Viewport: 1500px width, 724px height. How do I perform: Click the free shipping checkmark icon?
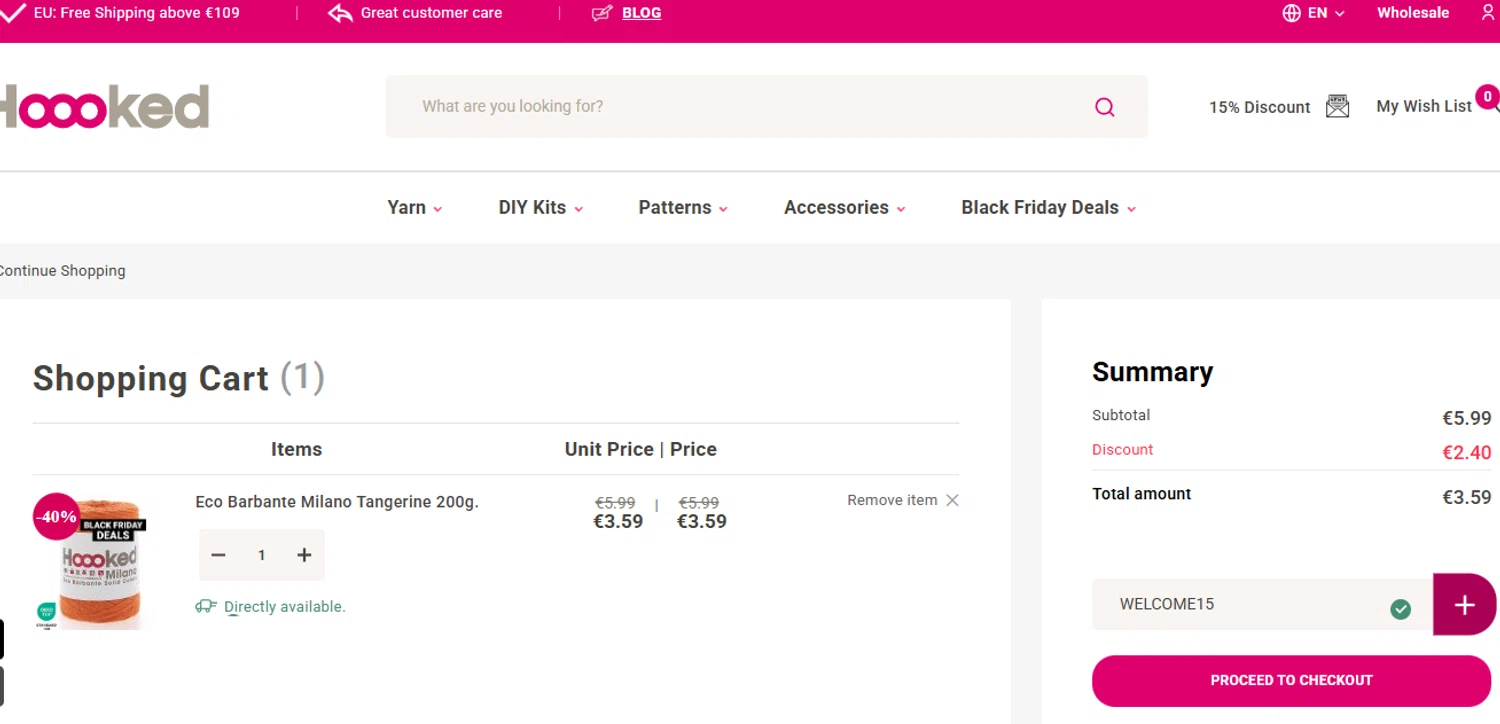tap(12, 13)
